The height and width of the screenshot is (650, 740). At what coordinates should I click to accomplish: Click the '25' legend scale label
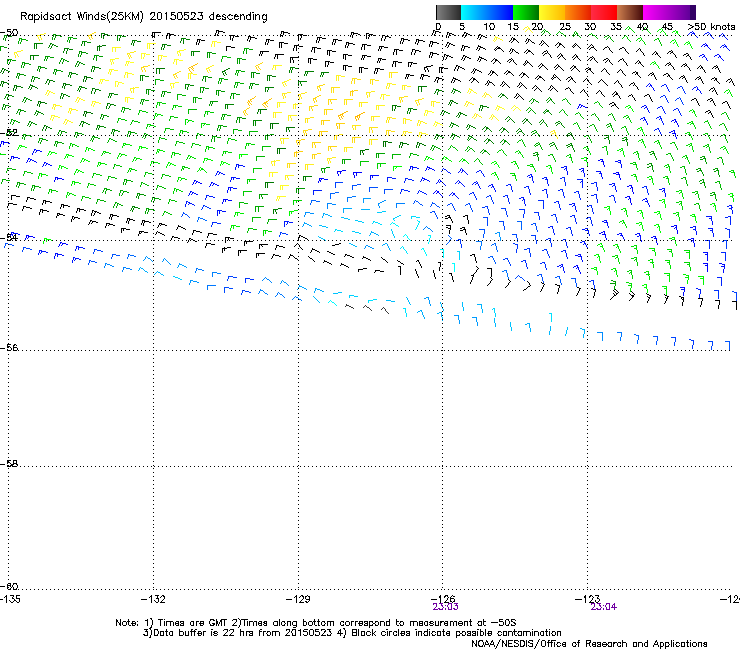[x=564, y=27]
